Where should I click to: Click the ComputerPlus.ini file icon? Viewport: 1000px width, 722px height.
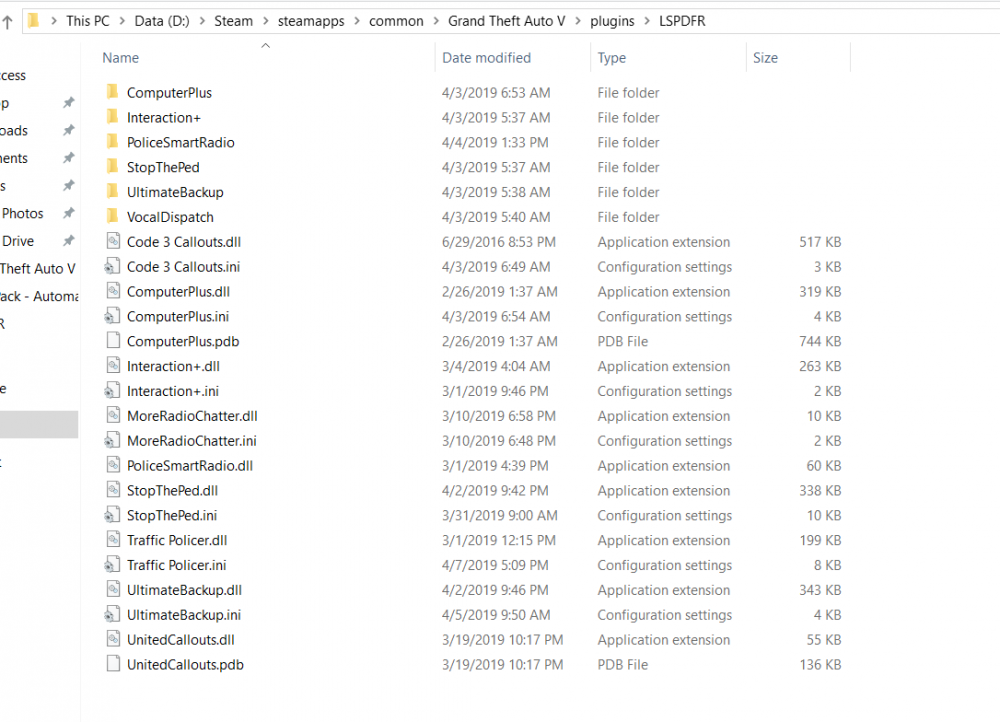pyautogui.click(x=112, y=316)
